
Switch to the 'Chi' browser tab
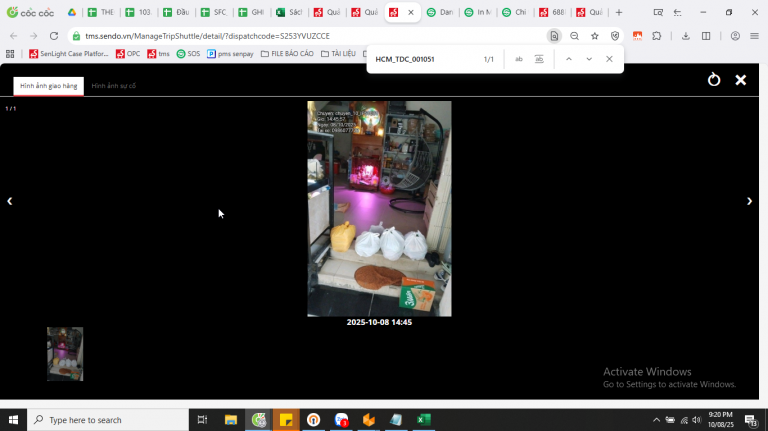[515, 12]
